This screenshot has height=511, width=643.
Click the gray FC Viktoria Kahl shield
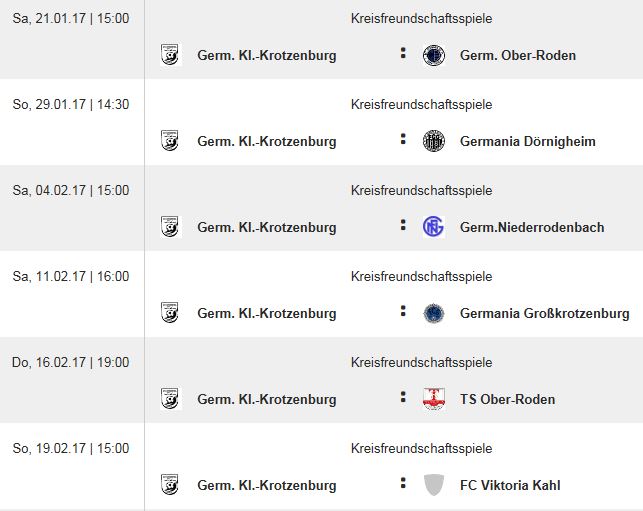434,485
